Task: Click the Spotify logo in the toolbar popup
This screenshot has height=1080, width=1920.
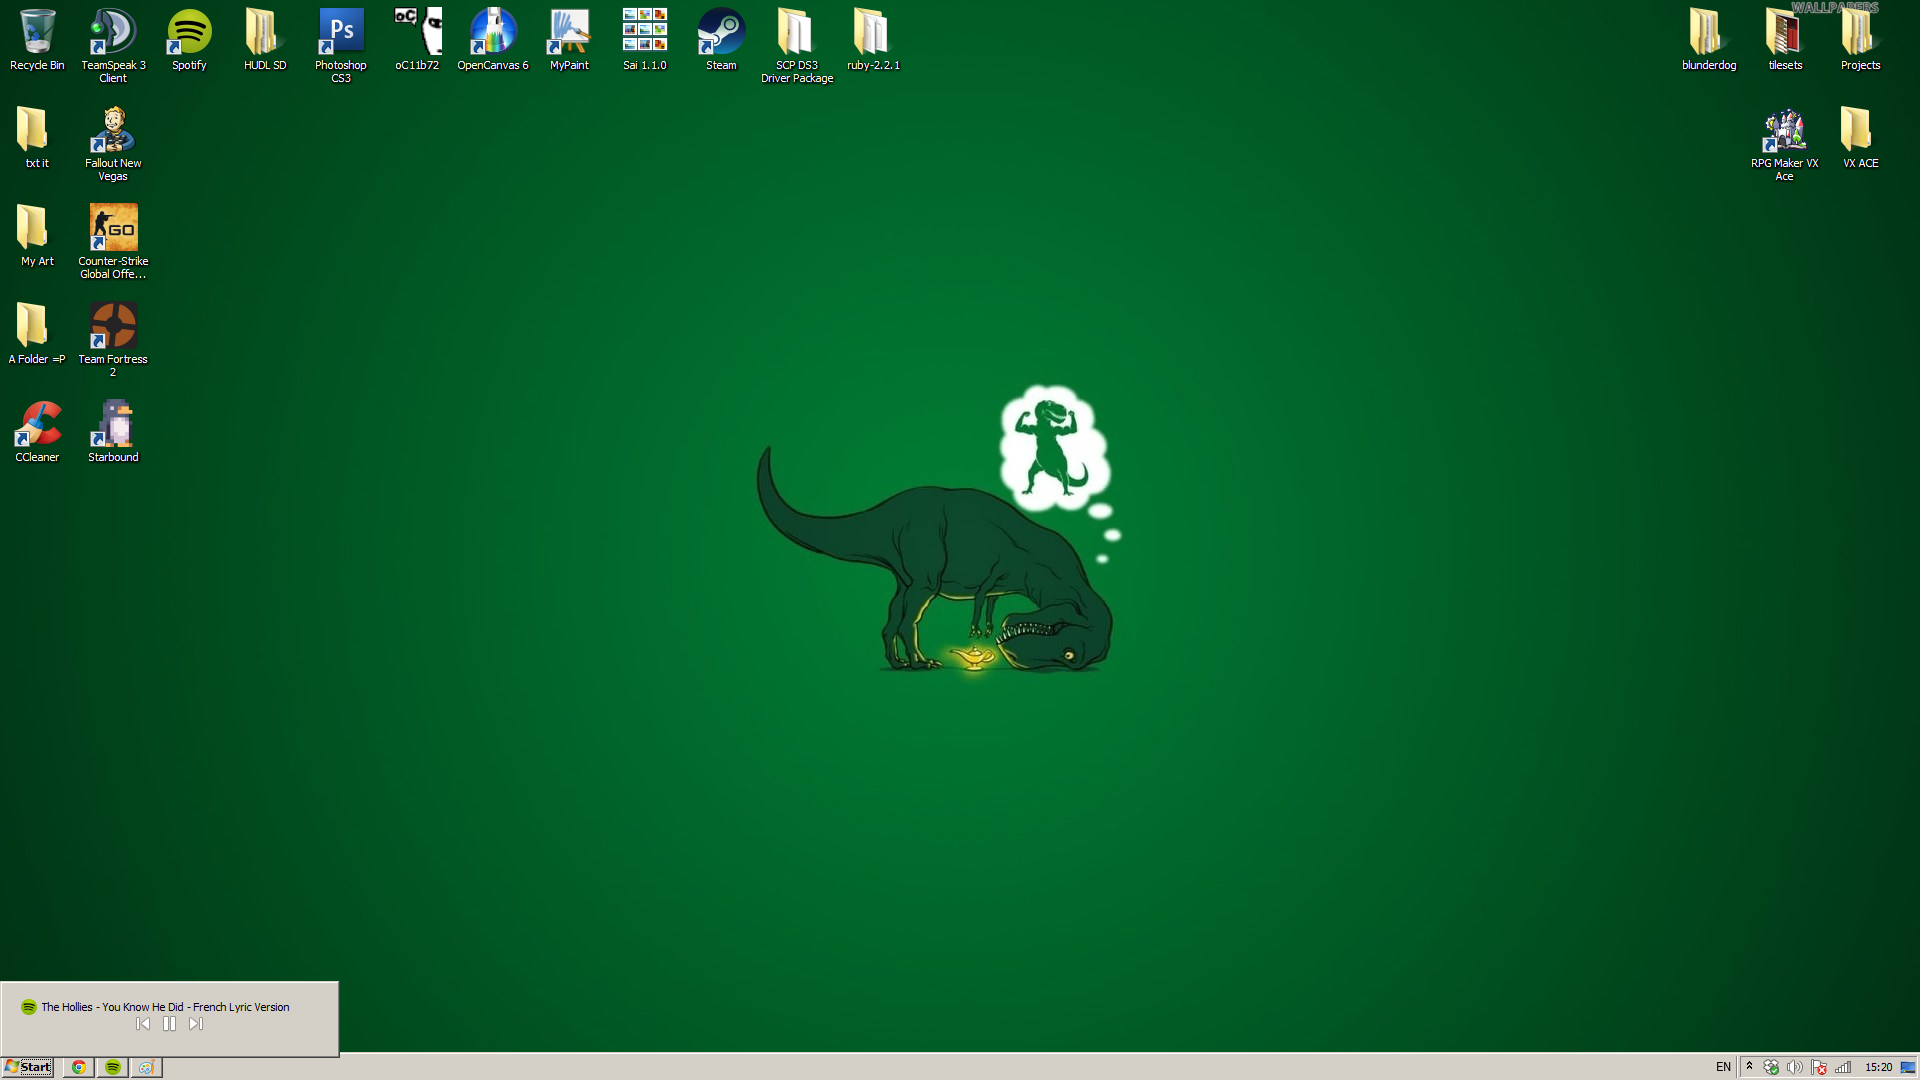Action: (29, 1007)
